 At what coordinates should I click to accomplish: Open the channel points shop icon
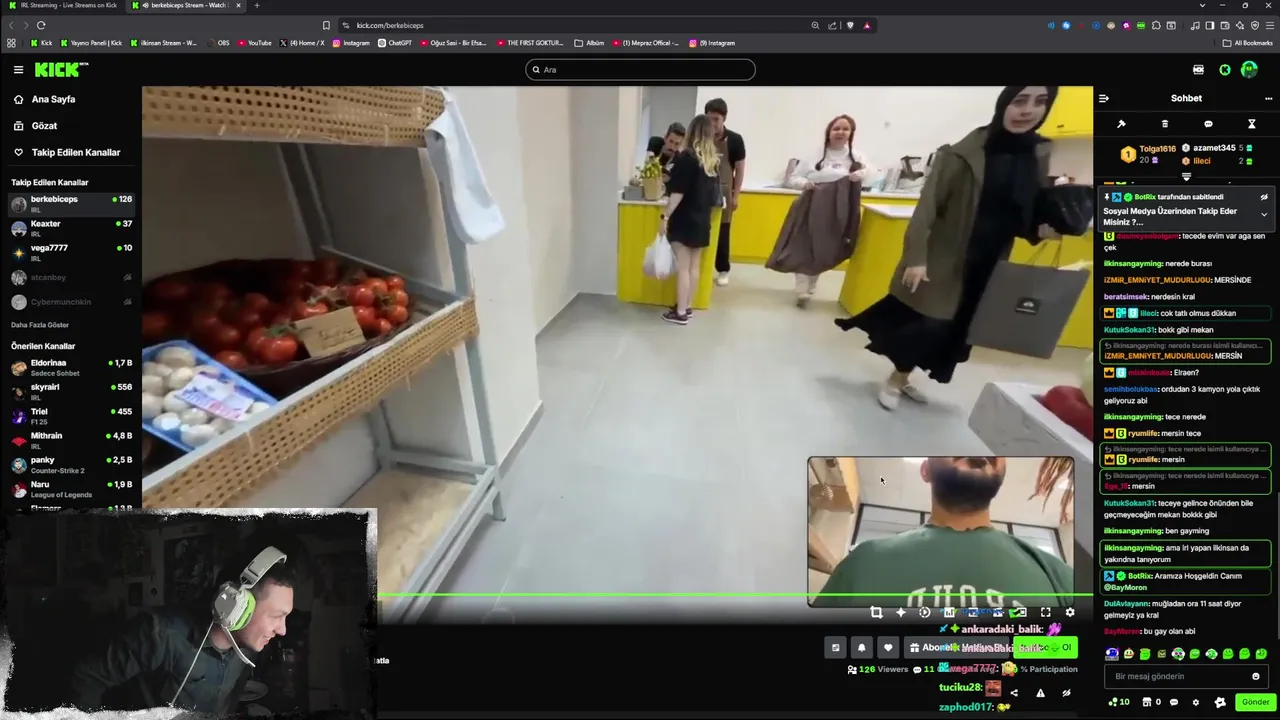(1146, 702)
